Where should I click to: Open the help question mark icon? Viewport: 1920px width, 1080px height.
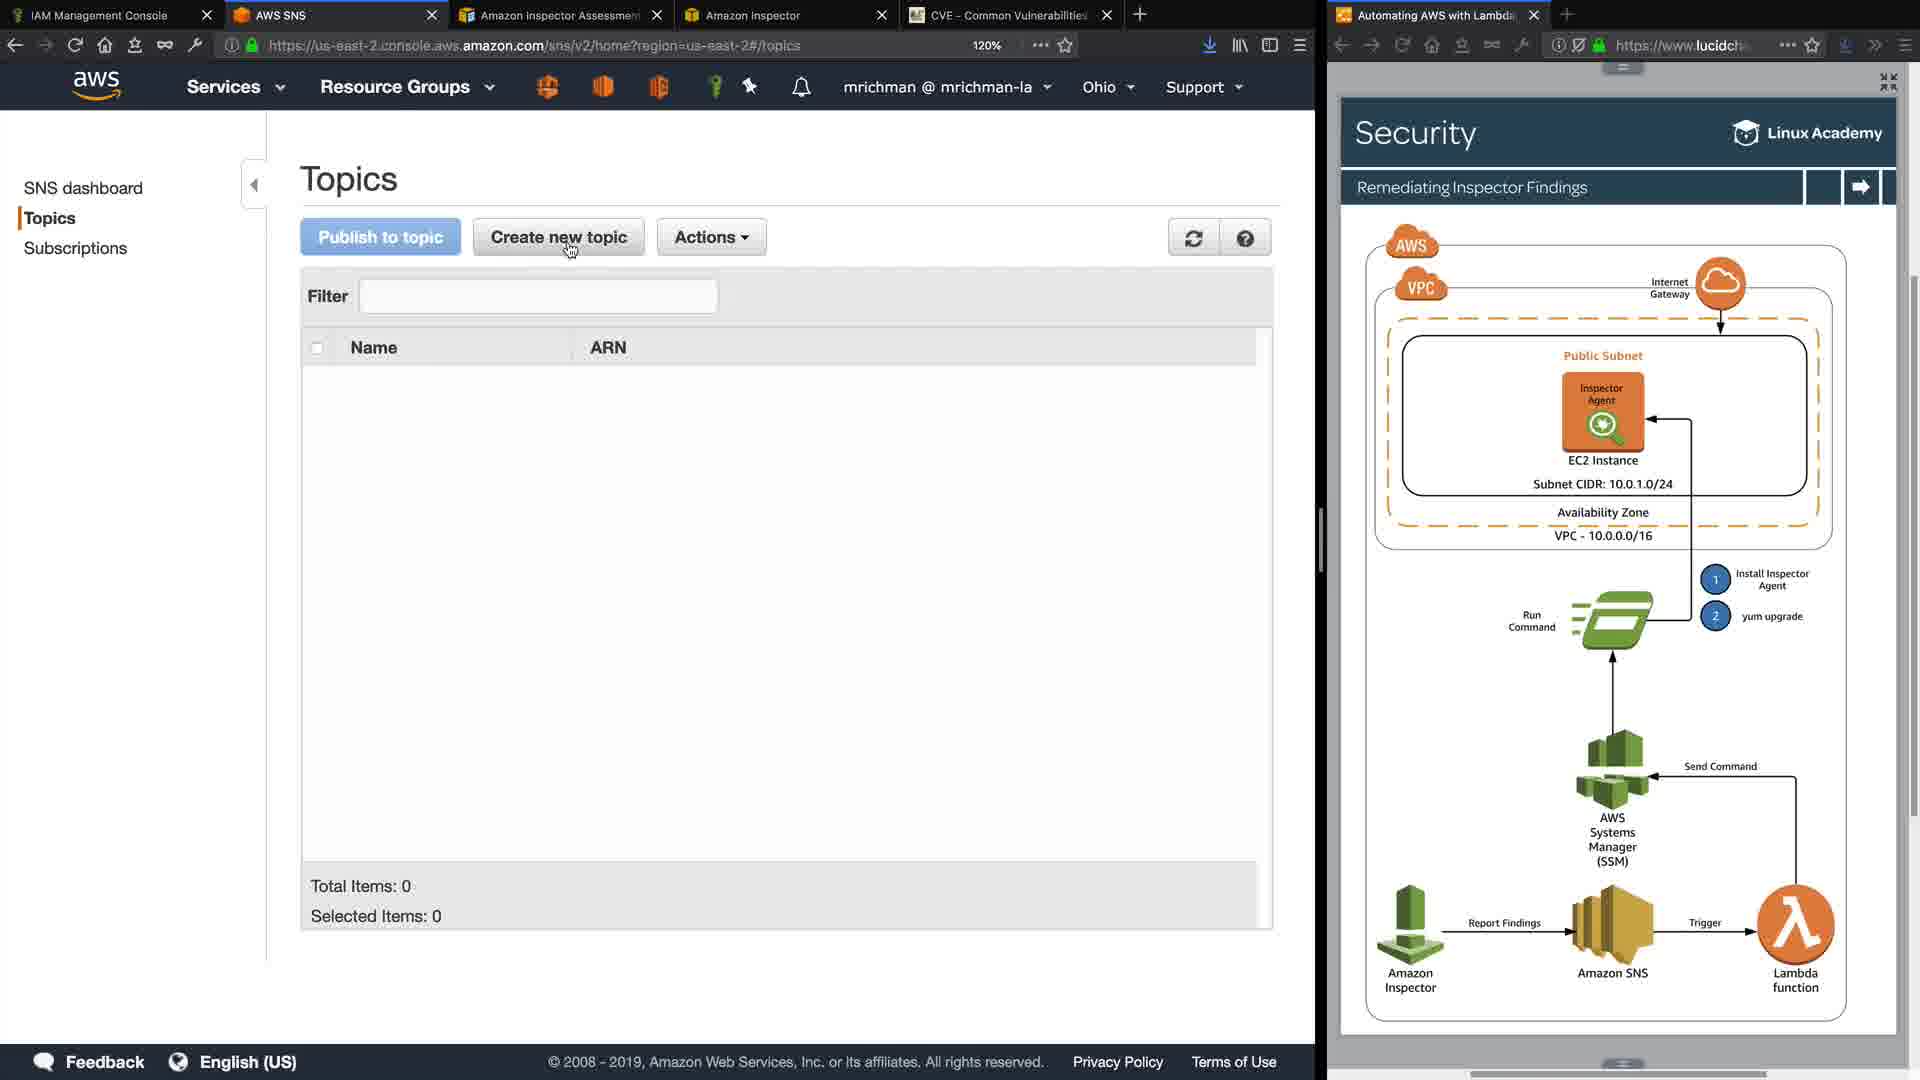point(1245,238)
